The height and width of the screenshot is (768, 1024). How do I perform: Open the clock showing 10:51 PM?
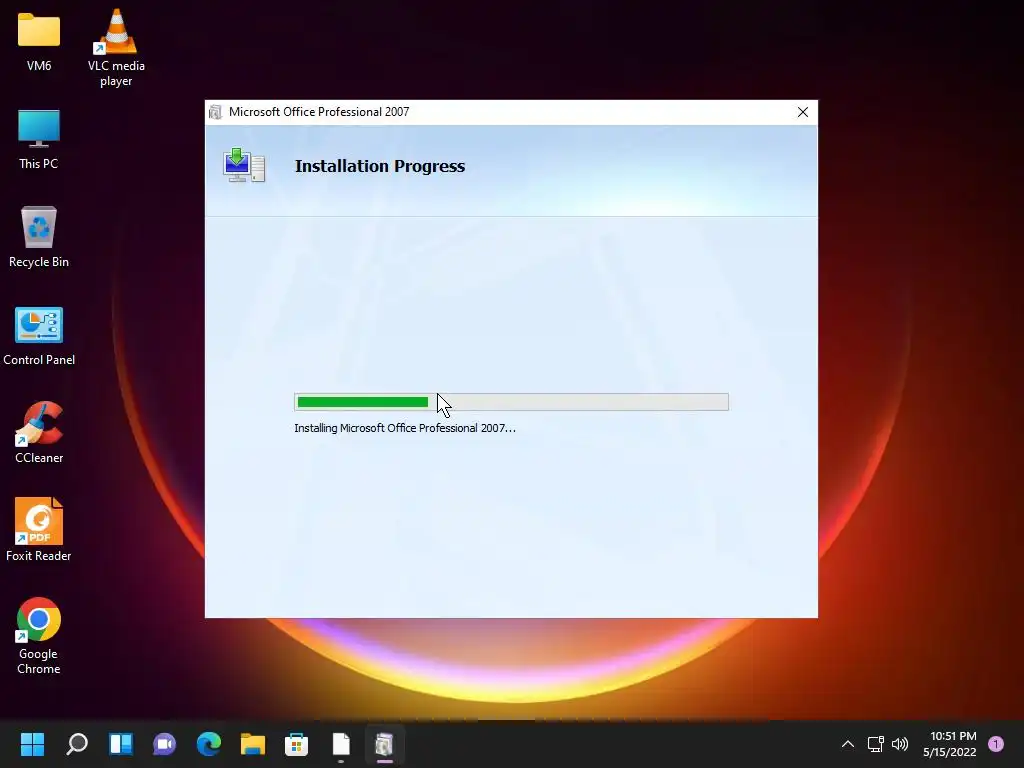coord(950,744)
